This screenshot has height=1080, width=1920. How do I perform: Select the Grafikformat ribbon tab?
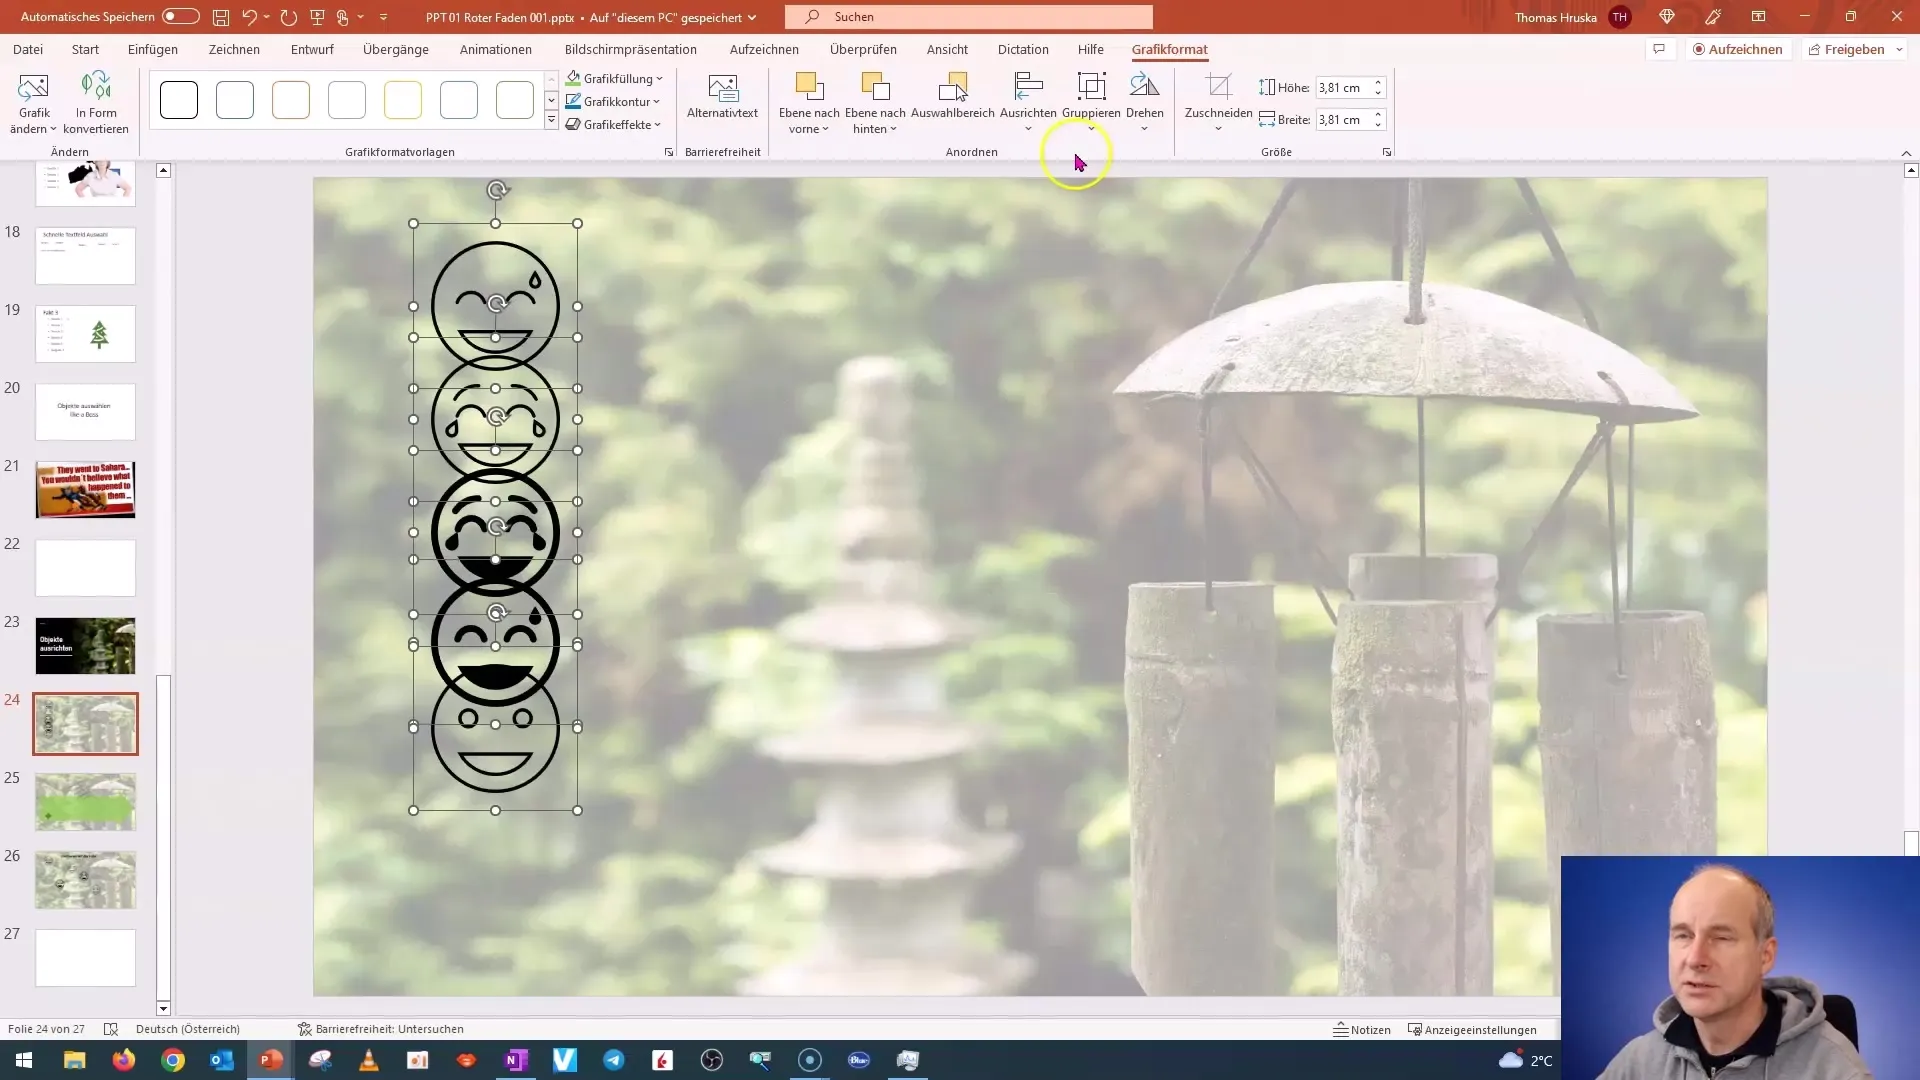1168,49
